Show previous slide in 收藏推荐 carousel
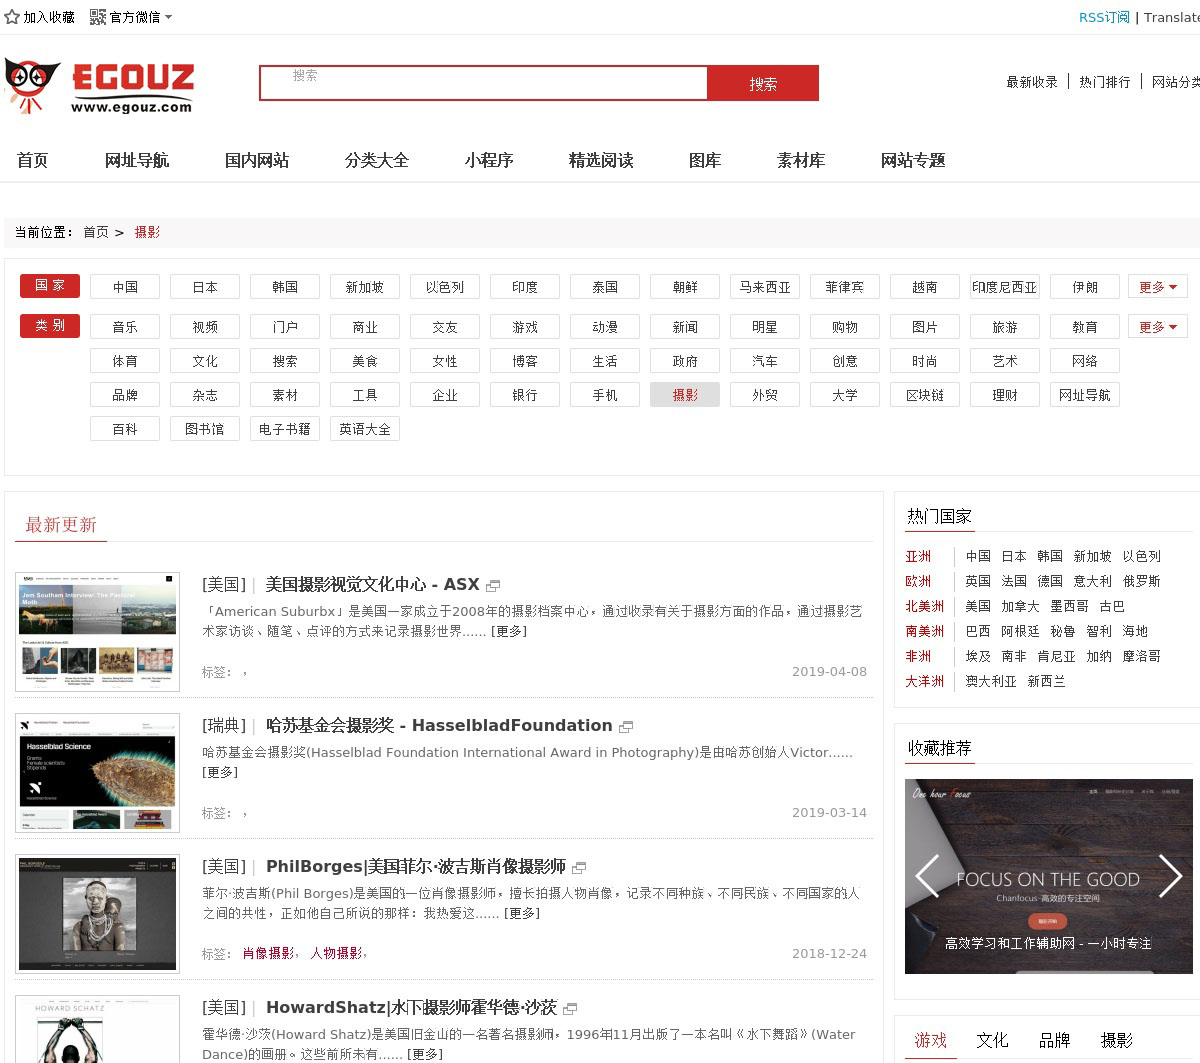This screenshot has width=1200, height=1063. 927,876
